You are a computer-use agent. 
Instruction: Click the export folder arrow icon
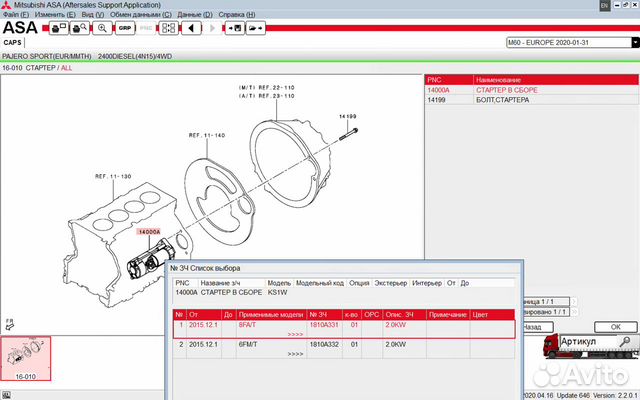[258, 28]
